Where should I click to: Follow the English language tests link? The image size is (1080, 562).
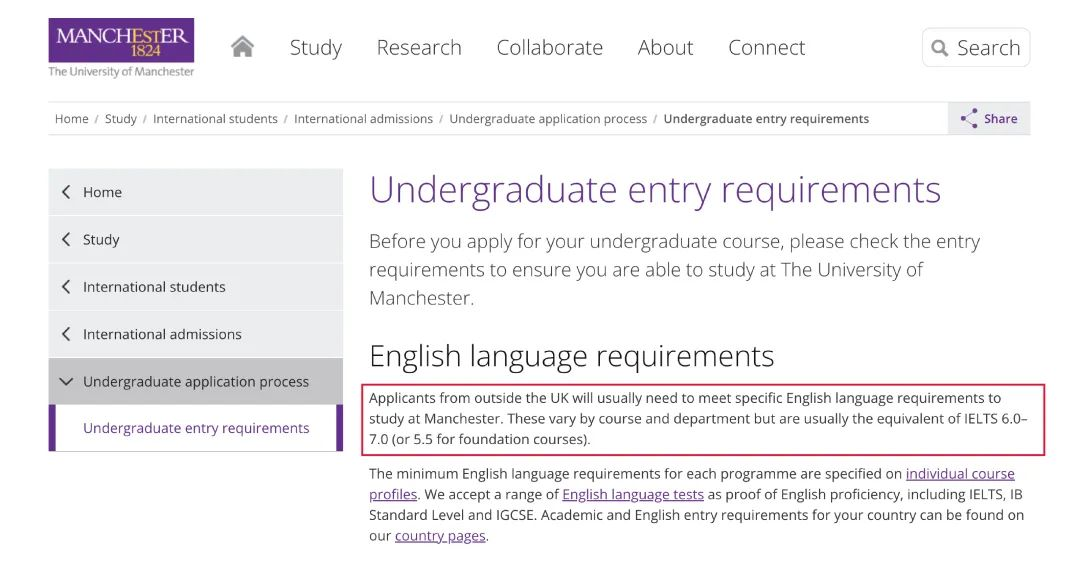(x=633, y=495)
